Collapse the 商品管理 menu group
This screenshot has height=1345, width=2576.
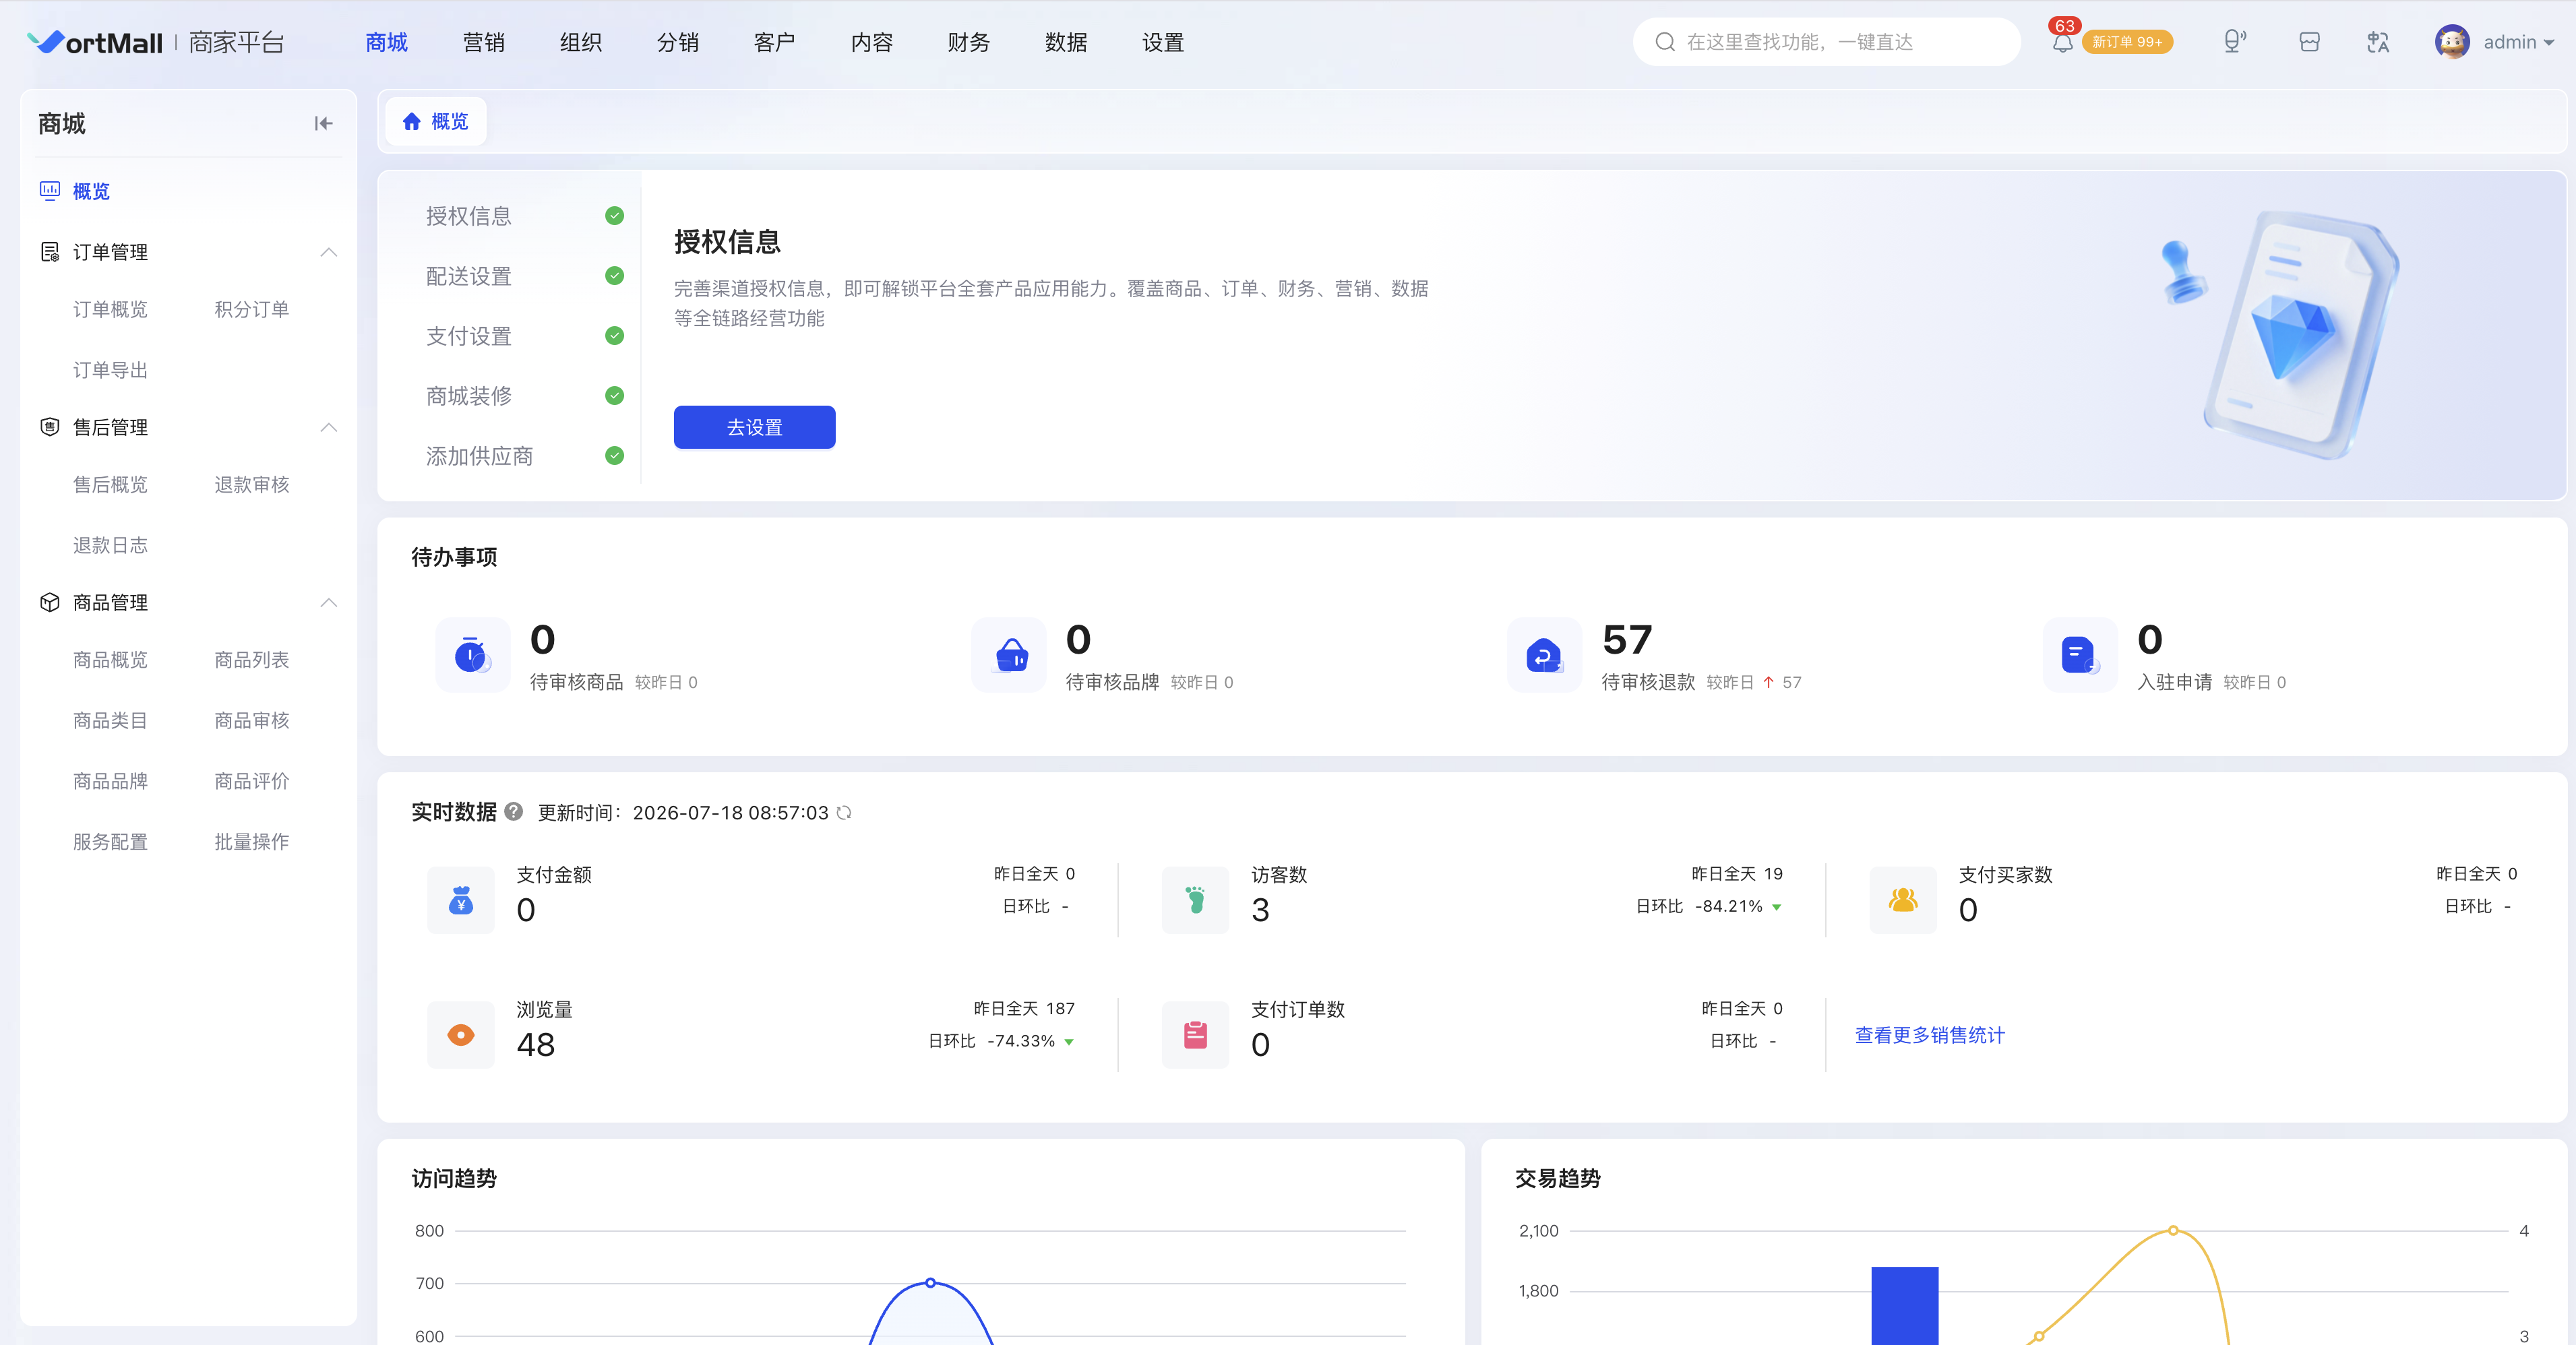[328, 602]
